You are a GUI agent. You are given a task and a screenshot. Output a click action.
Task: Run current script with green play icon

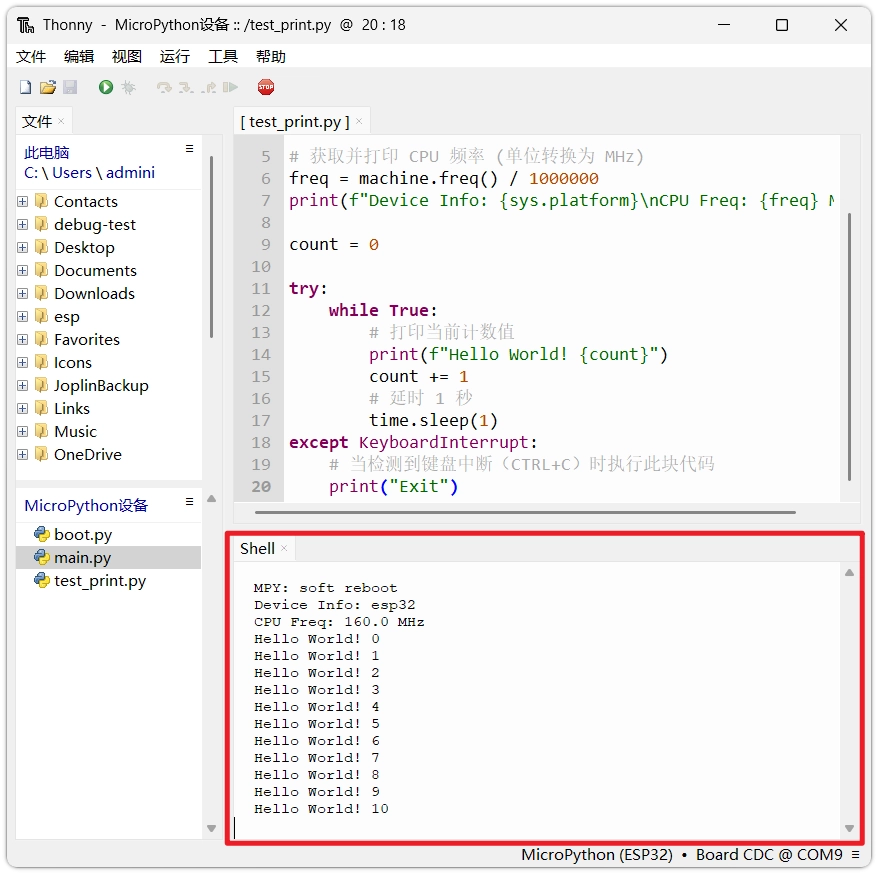[x=106, y=88]
